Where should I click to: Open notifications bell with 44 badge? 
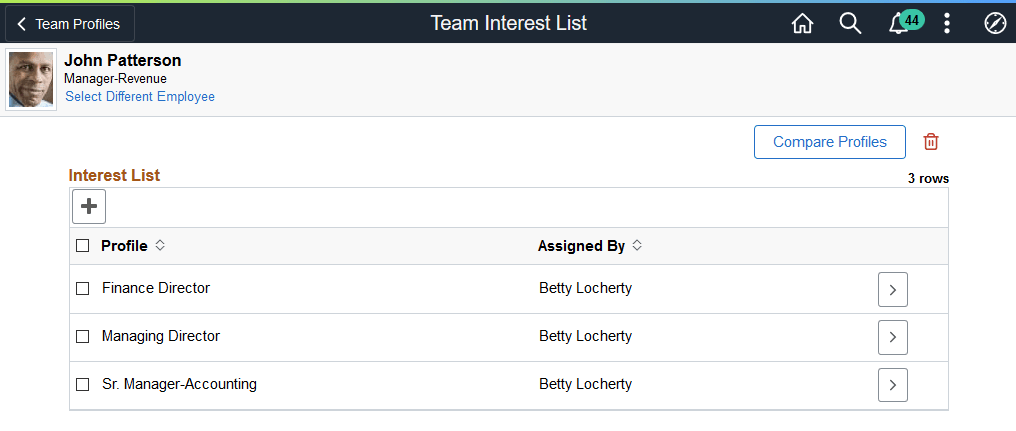900,24
